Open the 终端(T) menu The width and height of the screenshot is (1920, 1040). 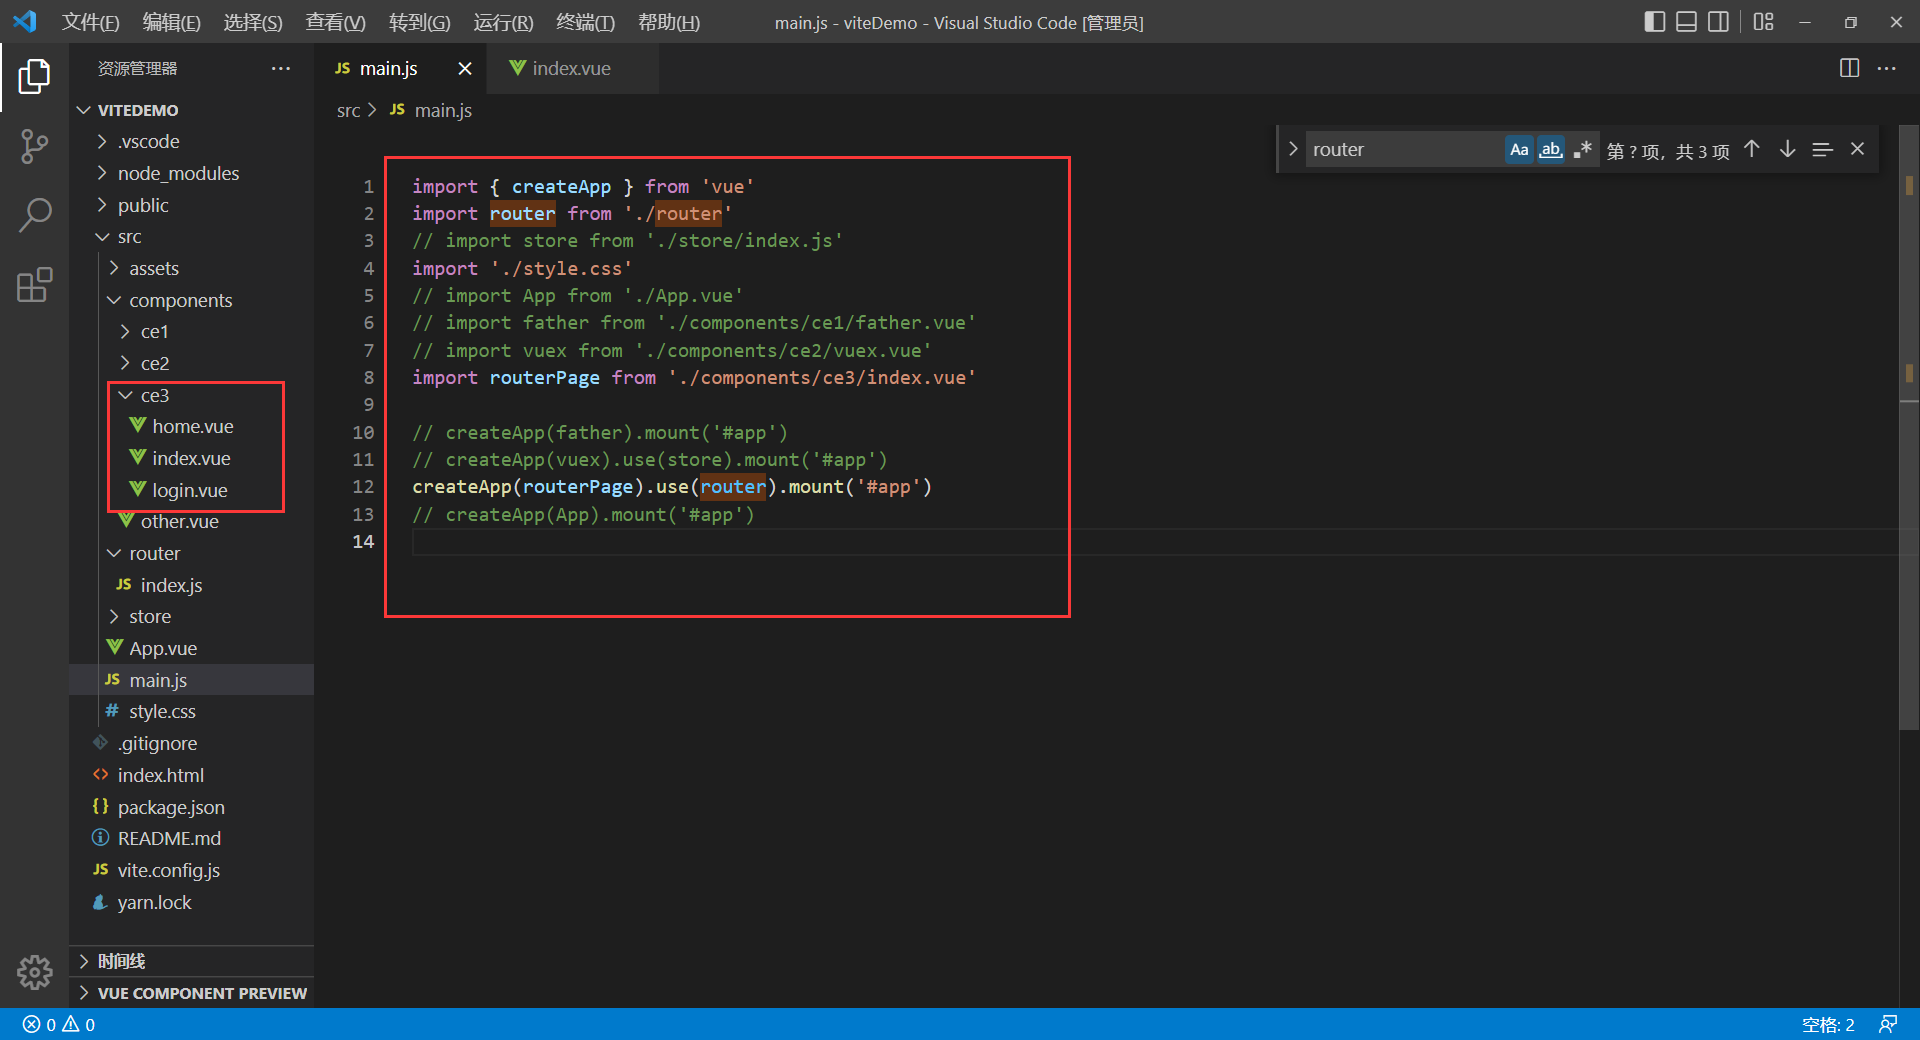(x=586, y=22)
